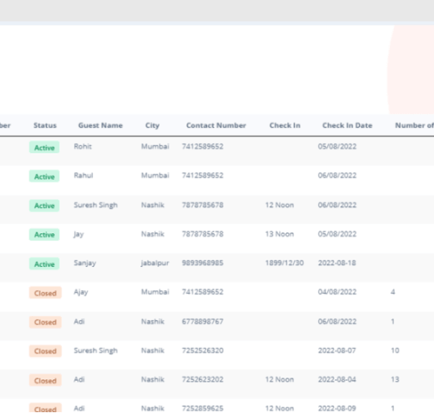Click the Contact Number column header
The height and width of the screenshot is (420, 434).
(x=216, y=125)
